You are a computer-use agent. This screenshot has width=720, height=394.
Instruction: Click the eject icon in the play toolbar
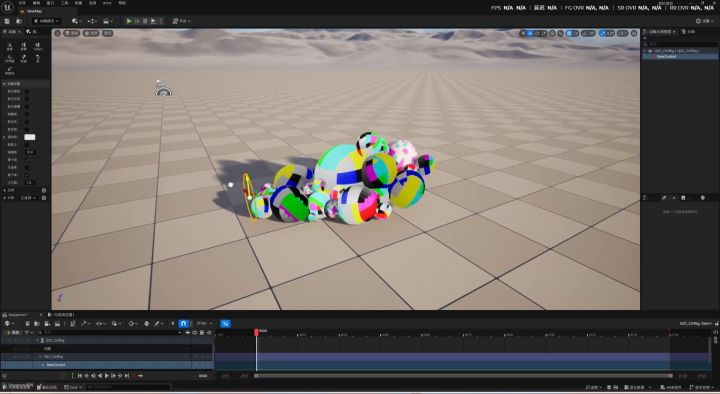[x=153, y=21]
